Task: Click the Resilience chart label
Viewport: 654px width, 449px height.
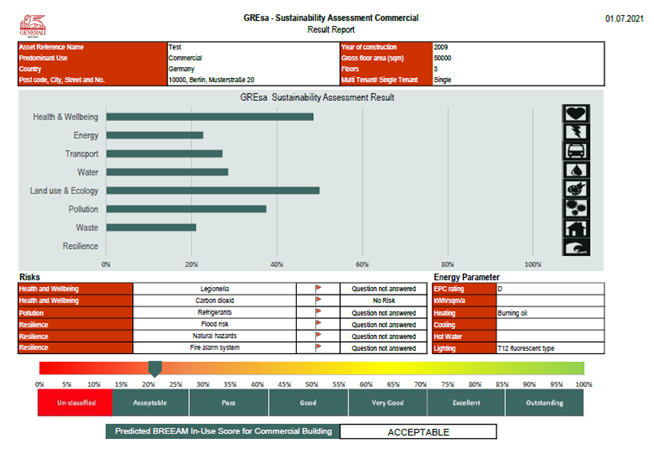Action: (80, 246)
